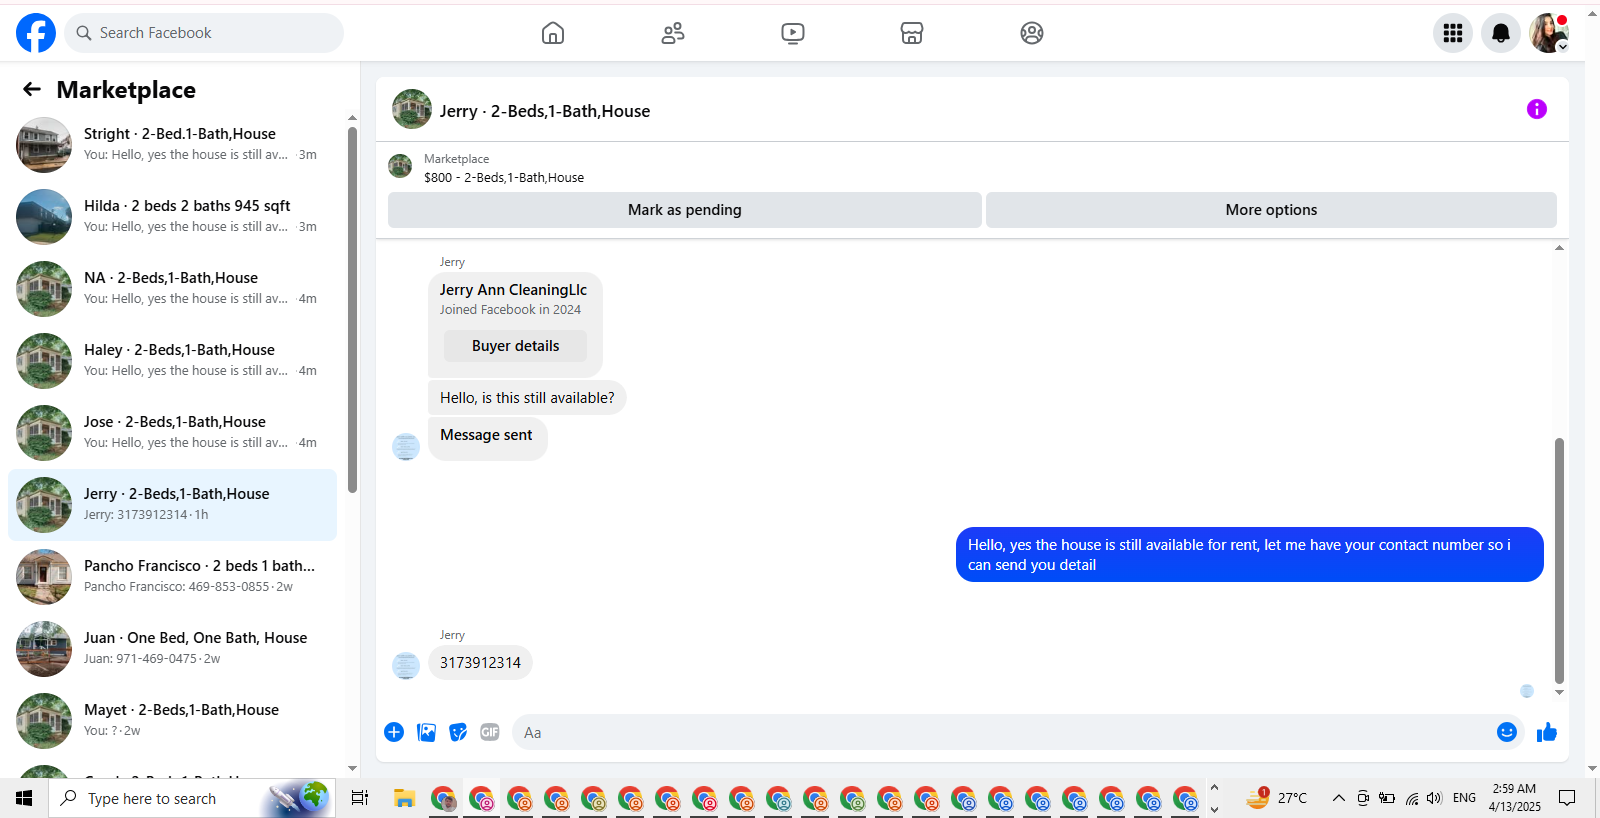Open File Explorer from the taskbar

404,798
